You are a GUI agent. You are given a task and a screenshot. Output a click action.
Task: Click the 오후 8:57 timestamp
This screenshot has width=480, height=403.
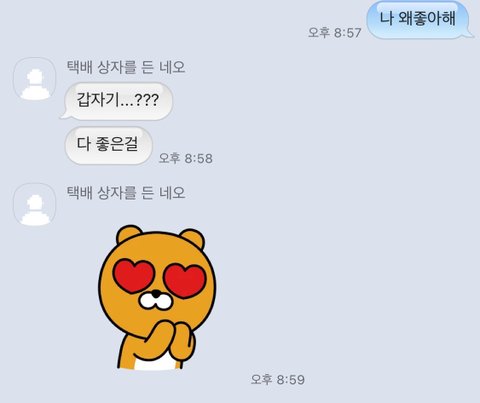pos(335,33)
